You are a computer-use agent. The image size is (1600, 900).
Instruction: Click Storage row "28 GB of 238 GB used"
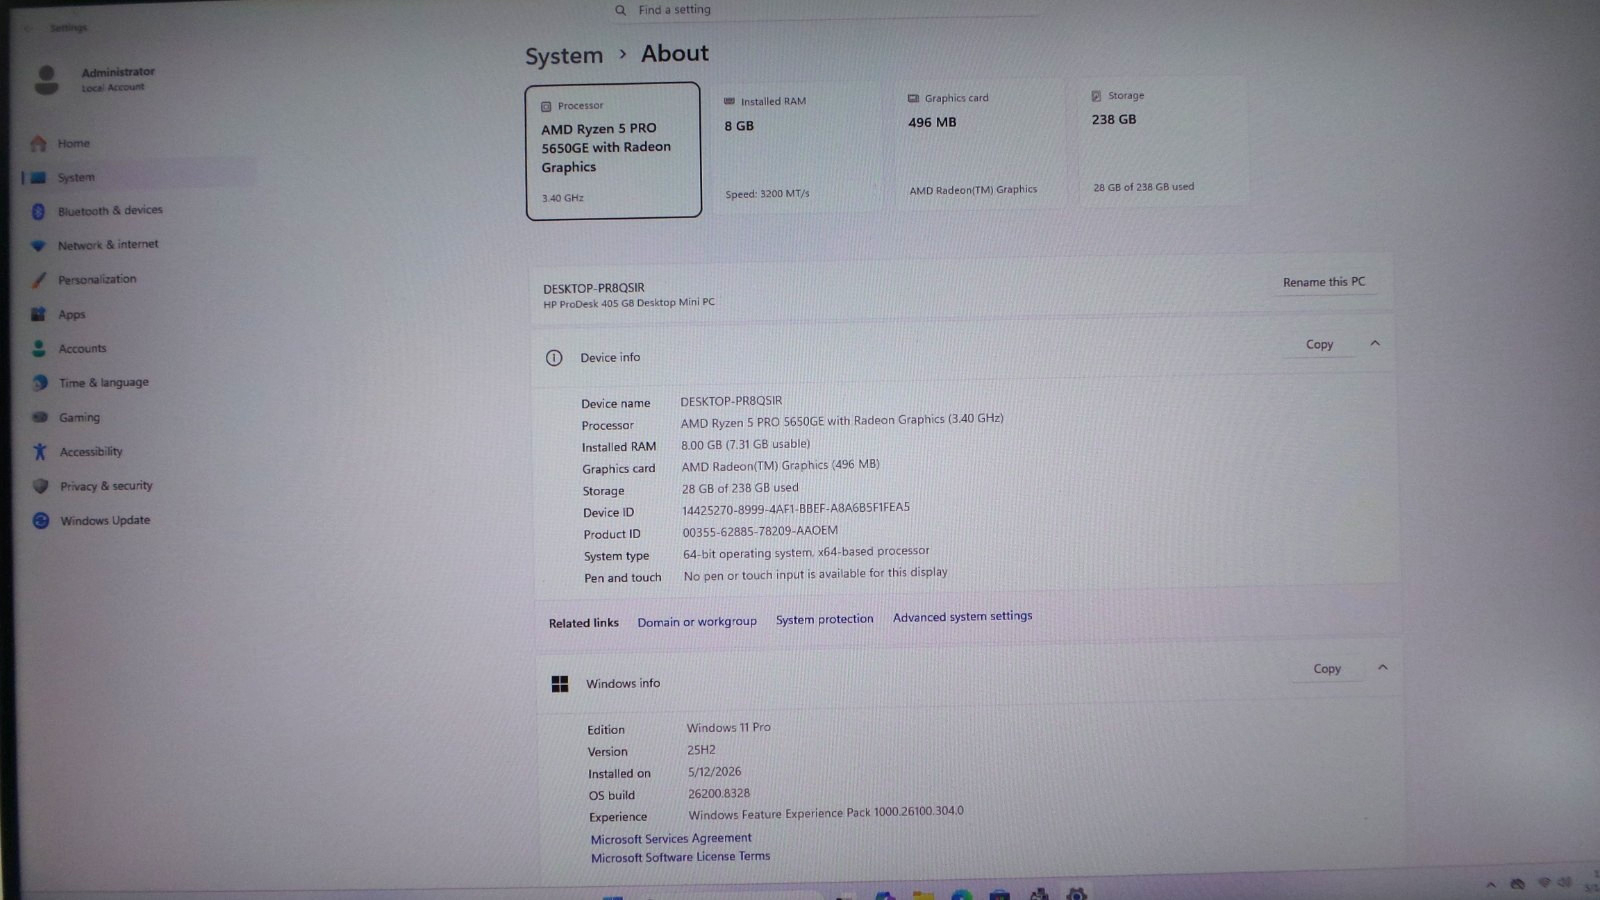click(x=740, y=488)
